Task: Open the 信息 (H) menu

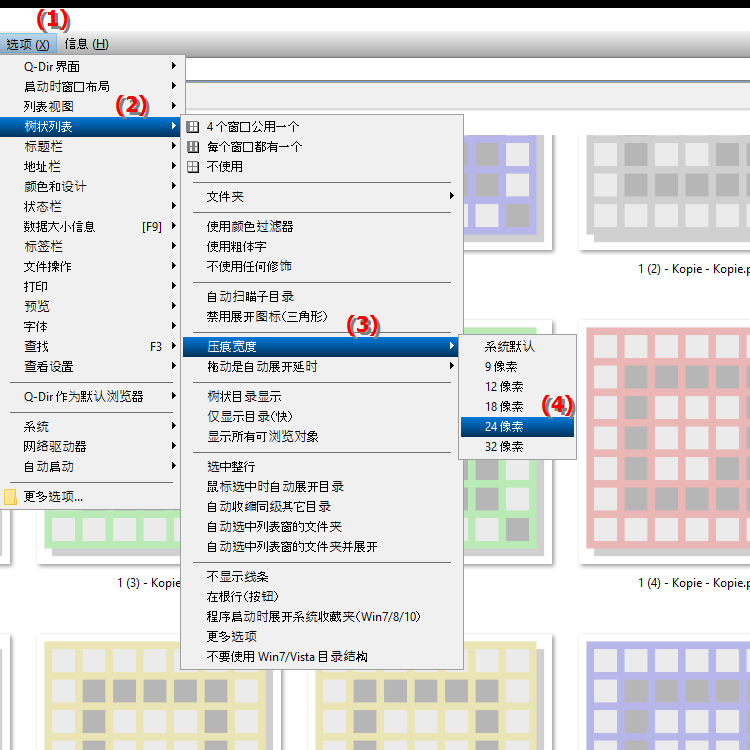Action: coord(87,44)
